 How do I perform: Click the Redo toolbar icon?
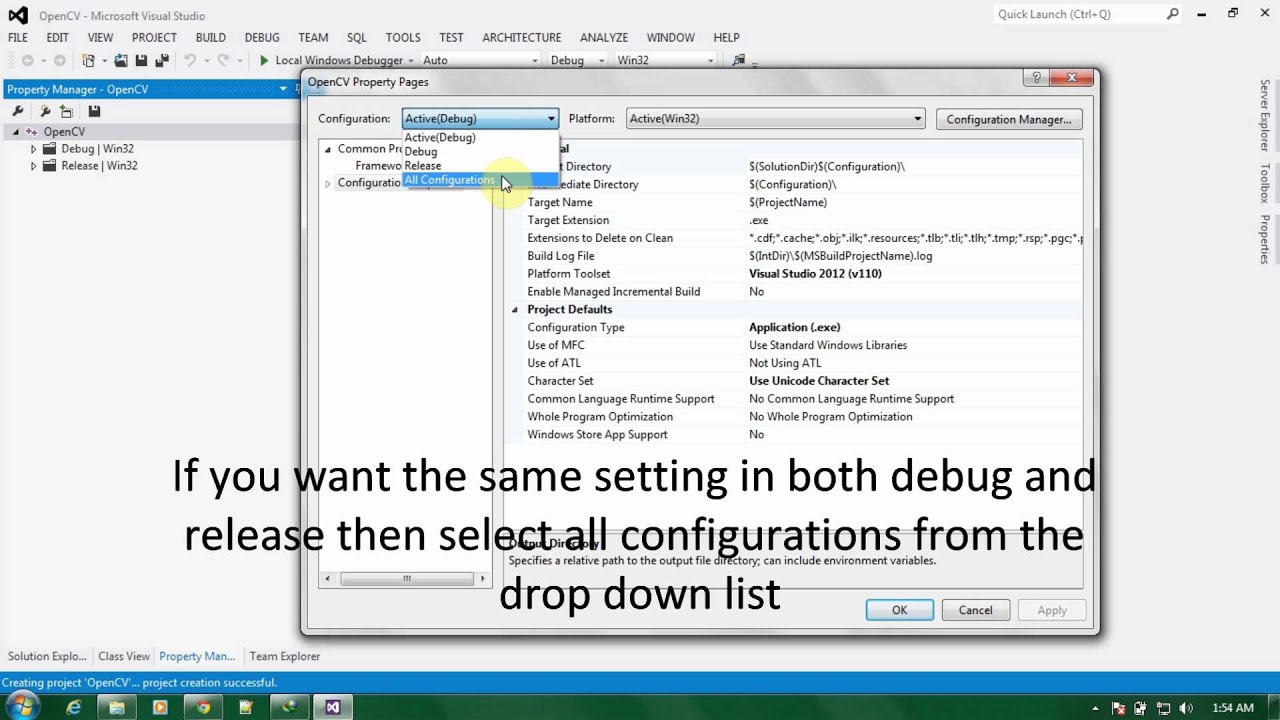pos(223,61)
